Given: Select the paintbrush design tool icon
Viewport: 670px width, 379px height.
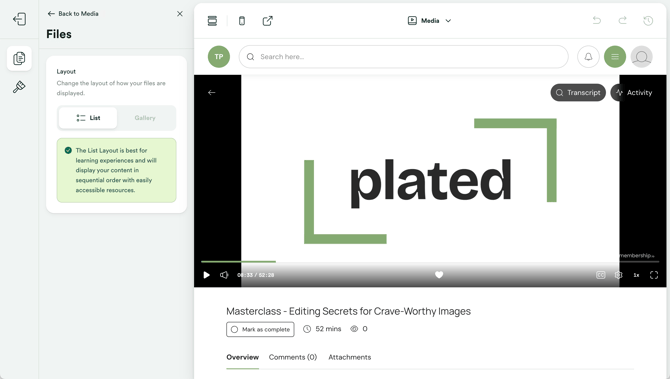Looking at the screenshot, I should coord(19,87).
